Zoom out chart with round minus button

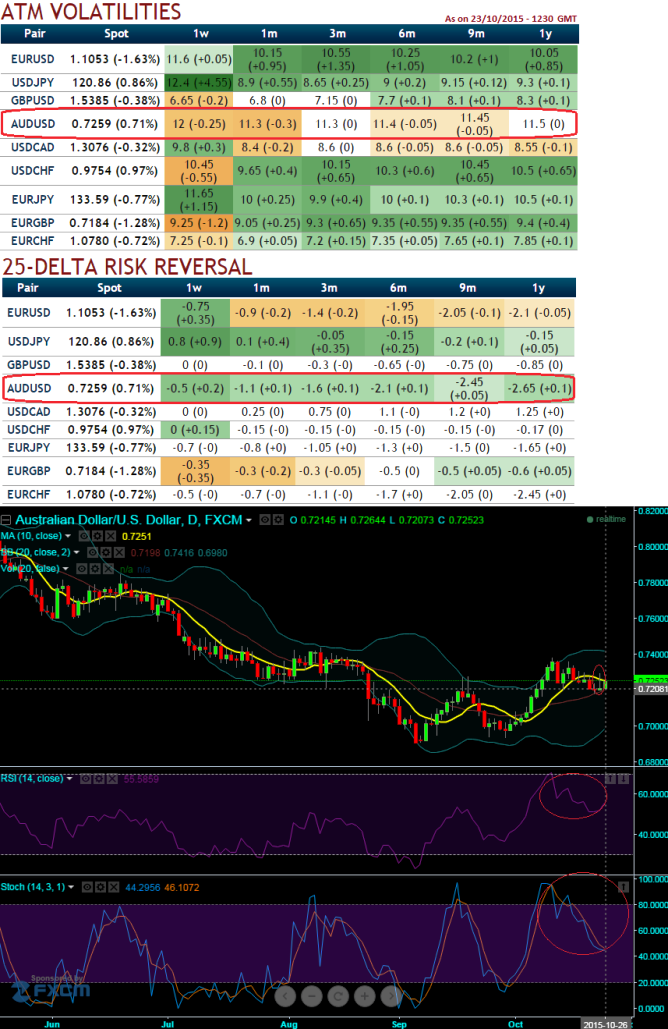click(x=312, y=996)
